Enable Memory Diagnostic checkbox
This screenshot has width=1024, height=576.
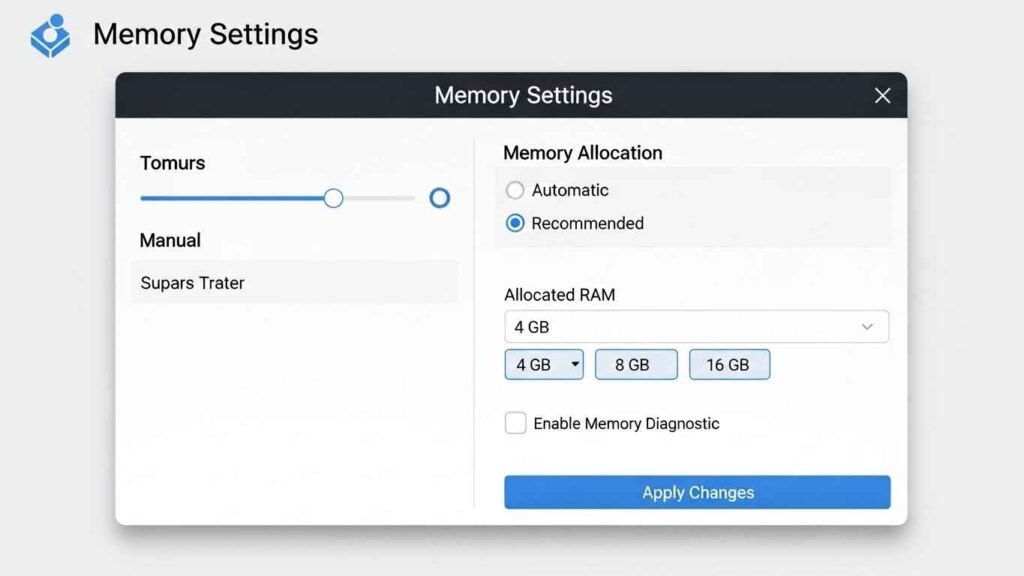pyautogui.click(x=515, y=423)
